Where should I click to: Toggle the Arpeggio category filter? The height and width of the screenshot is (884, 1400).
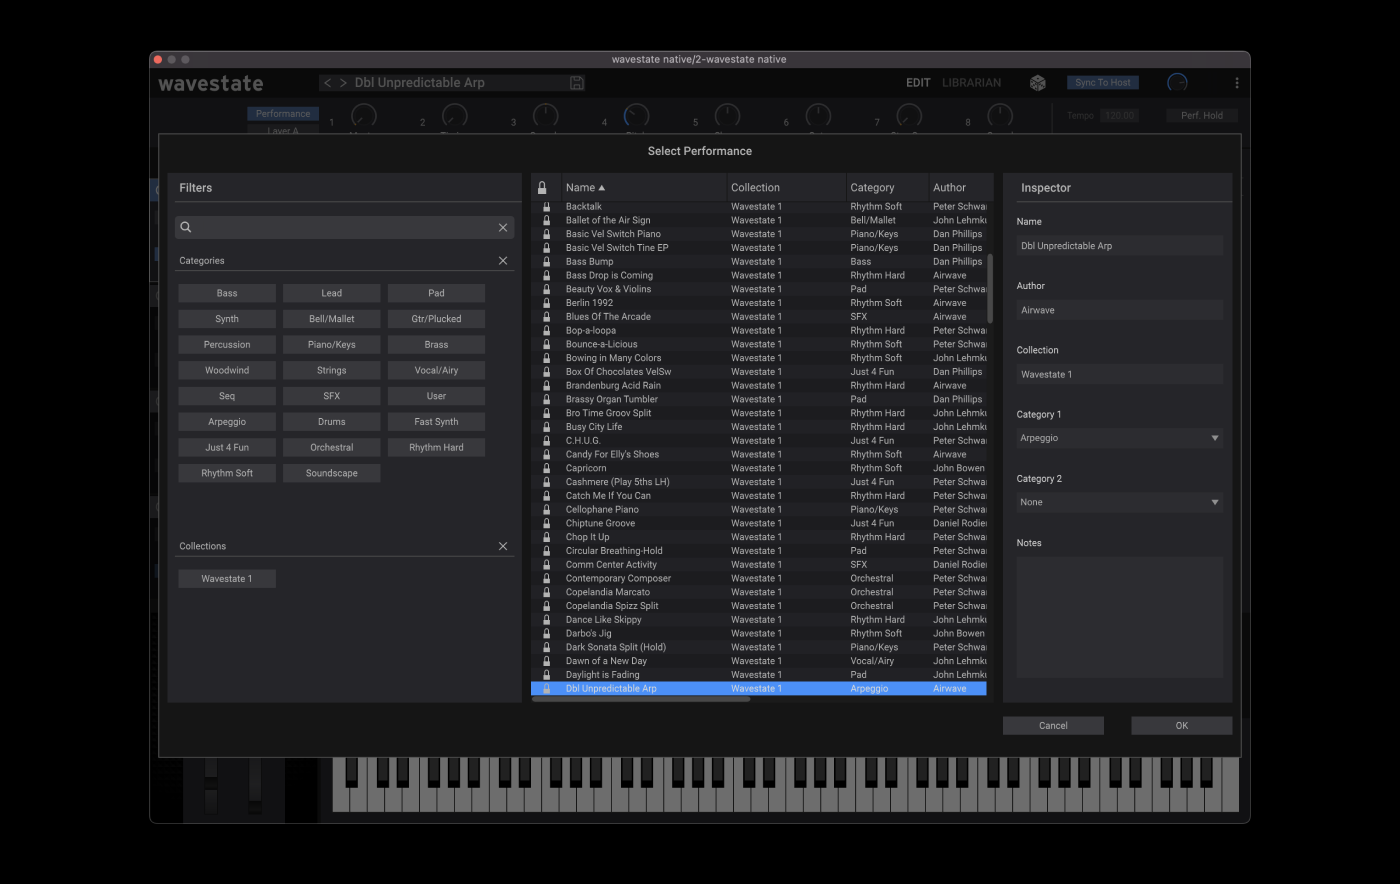227,422
